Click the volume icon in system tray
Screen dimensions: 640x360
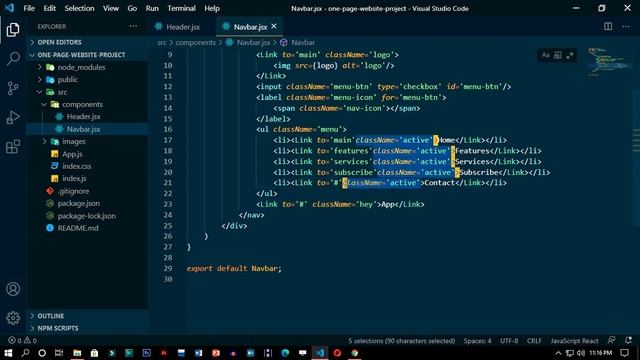click(581, 353)
